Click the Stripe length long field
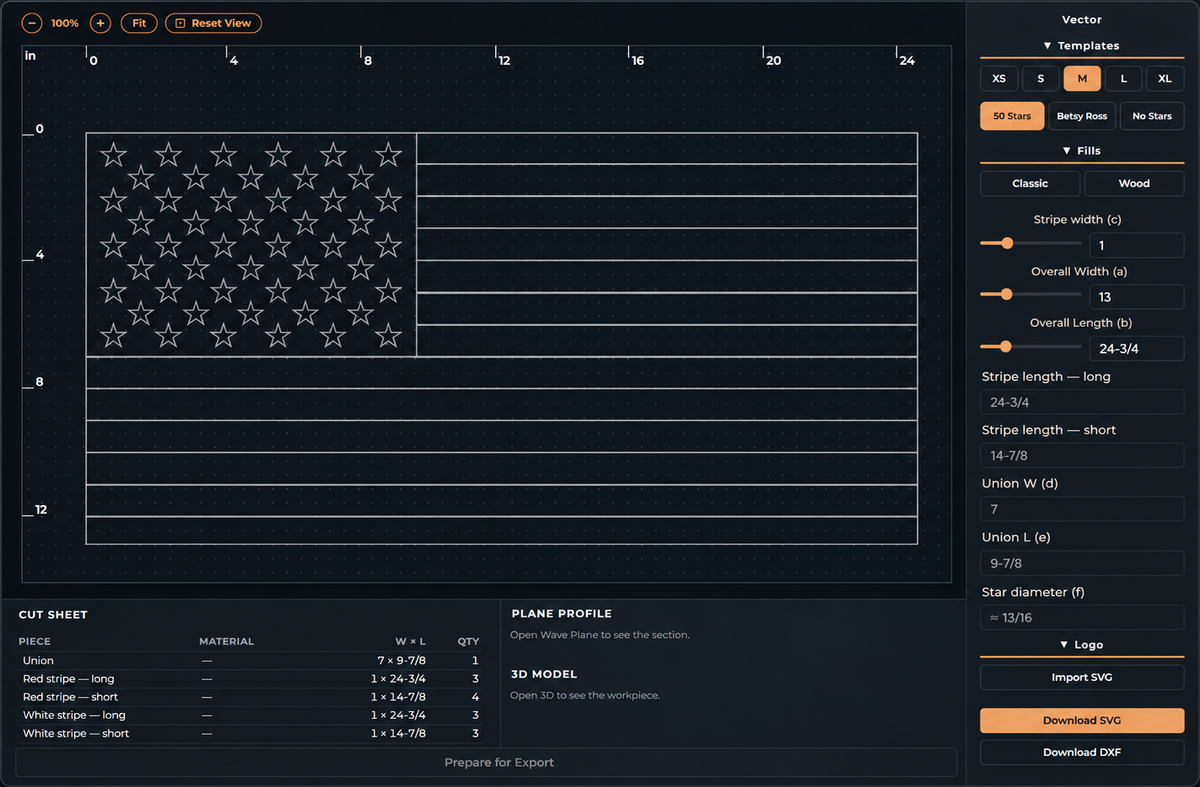The image size is (1200, 787). 1082,402
